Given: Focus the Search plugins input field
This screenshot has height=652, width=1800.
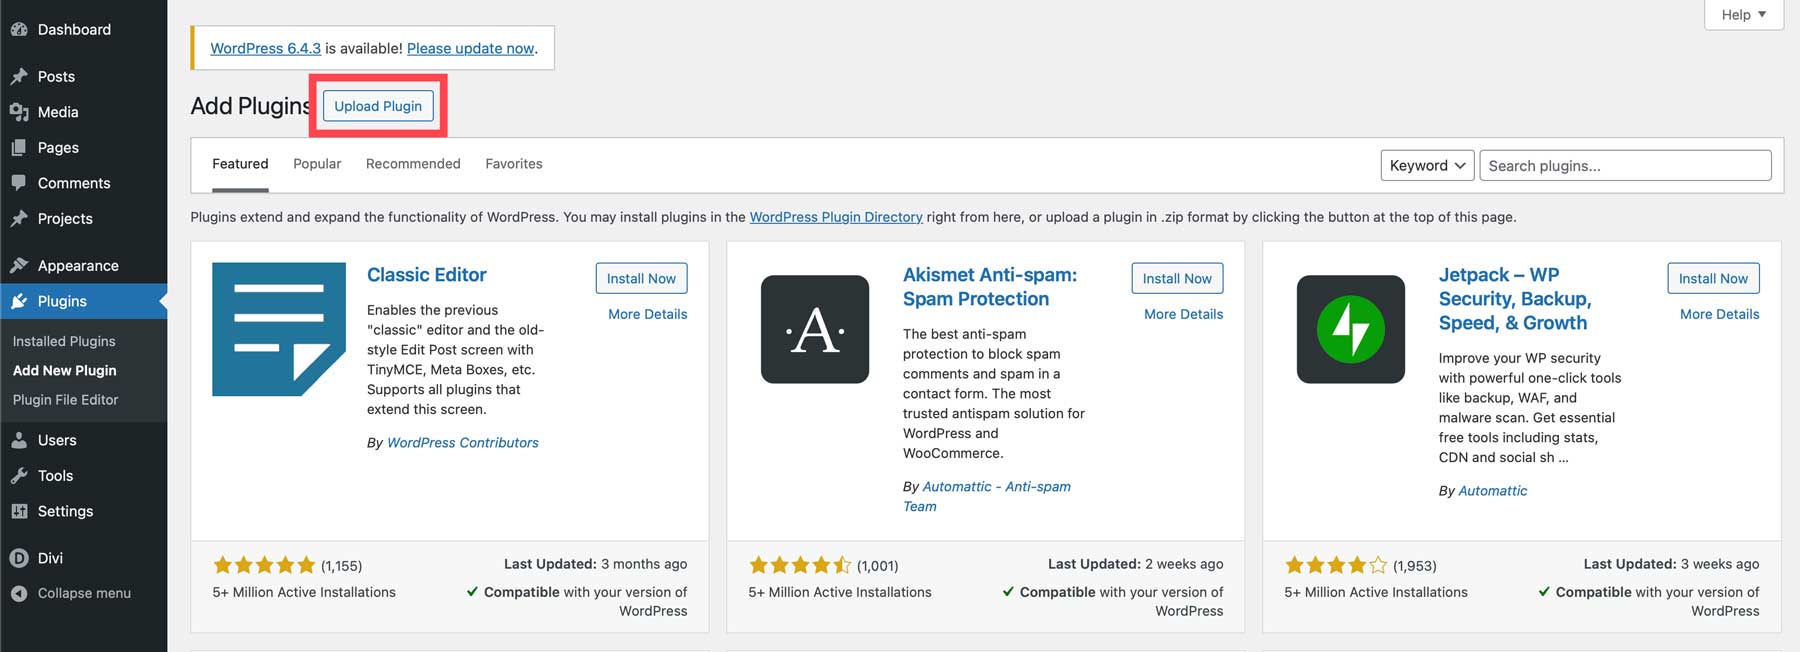Looking at the screenshot, I should point(1625,165).
